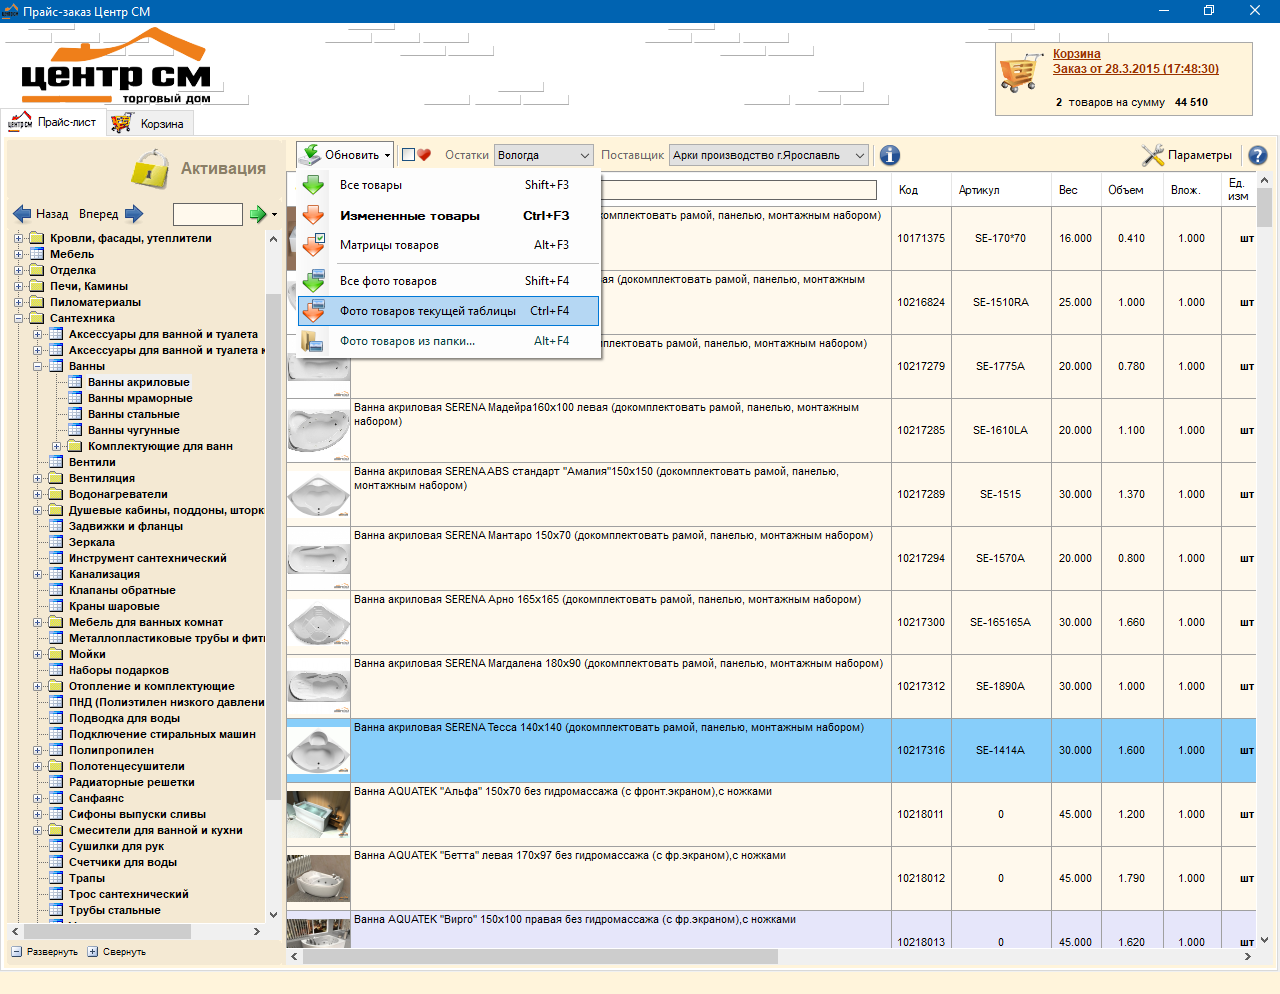Open the help question mark icon

coord(1258,155)
